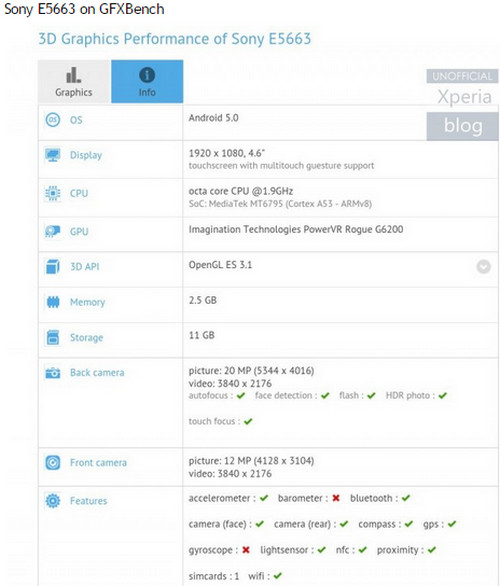Click the Memory label

87,302
